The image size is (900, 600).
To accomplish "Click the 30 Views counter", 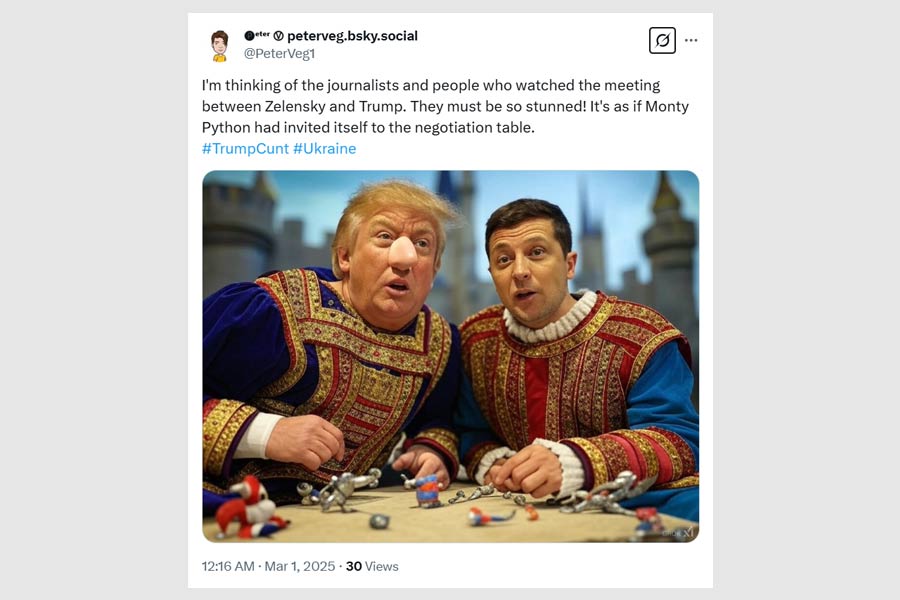I will pos(372,566).
